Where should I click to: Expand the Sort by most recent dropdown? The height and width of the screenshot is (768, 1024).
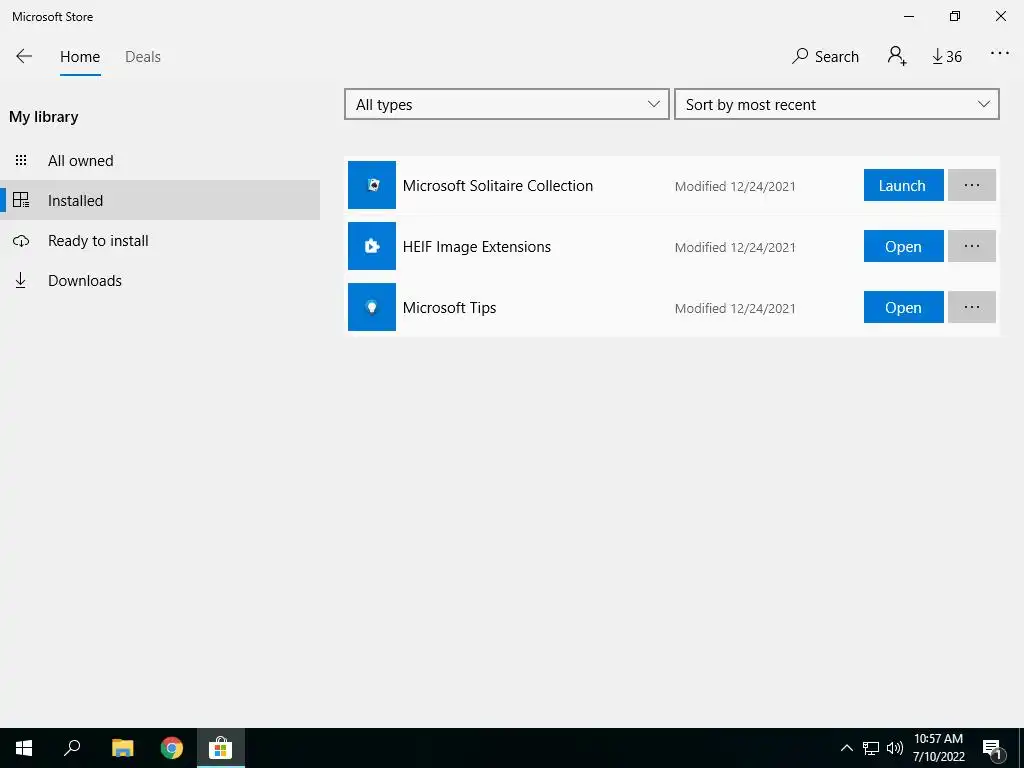(x=837, y=104)
